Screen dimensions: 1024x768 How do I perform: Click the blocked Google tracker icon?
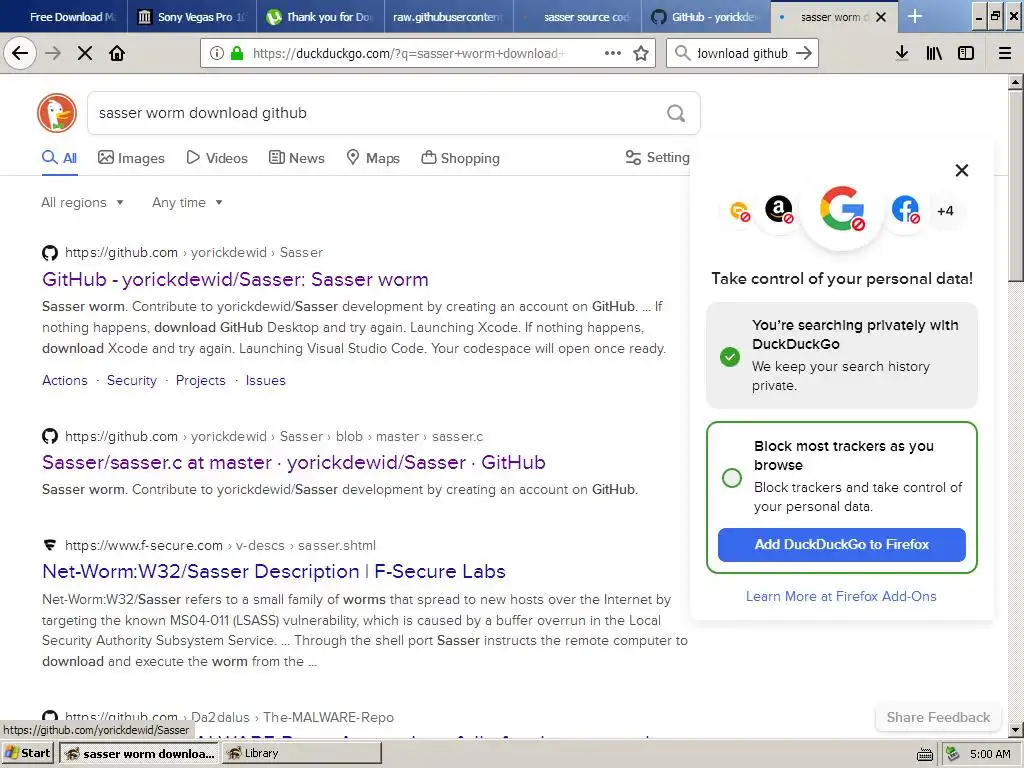tap(842, 210)
